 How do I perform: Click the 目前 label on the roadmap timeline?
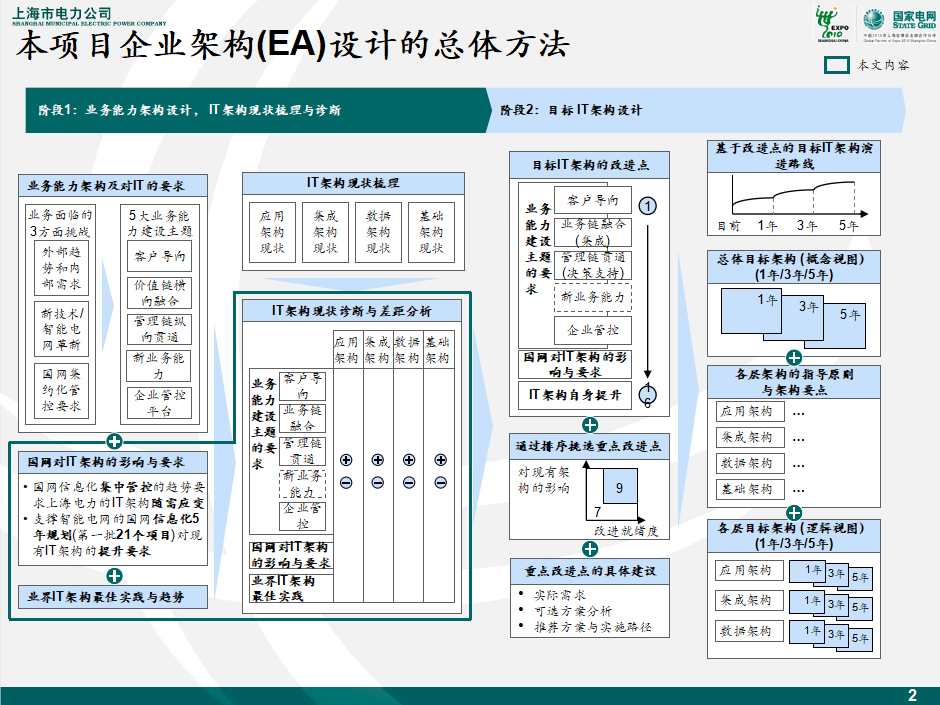click(x=729, y=226)
